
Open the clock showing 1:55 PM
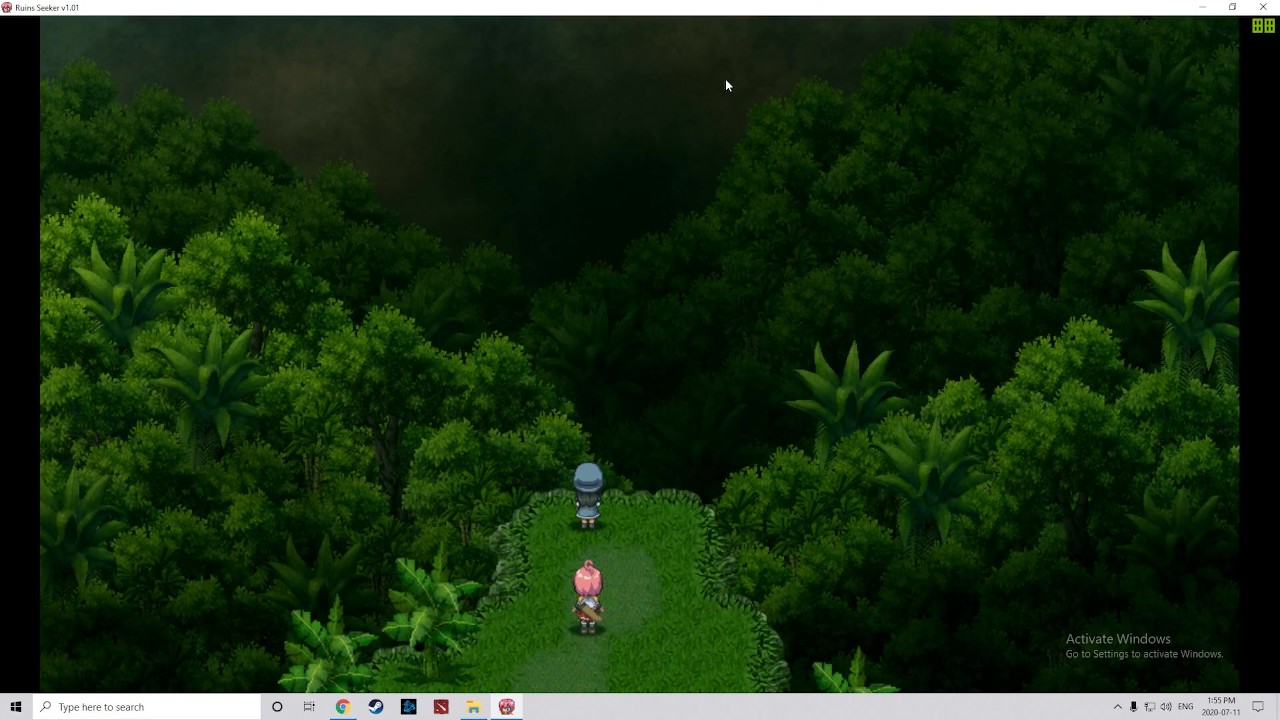[1221, 707]
